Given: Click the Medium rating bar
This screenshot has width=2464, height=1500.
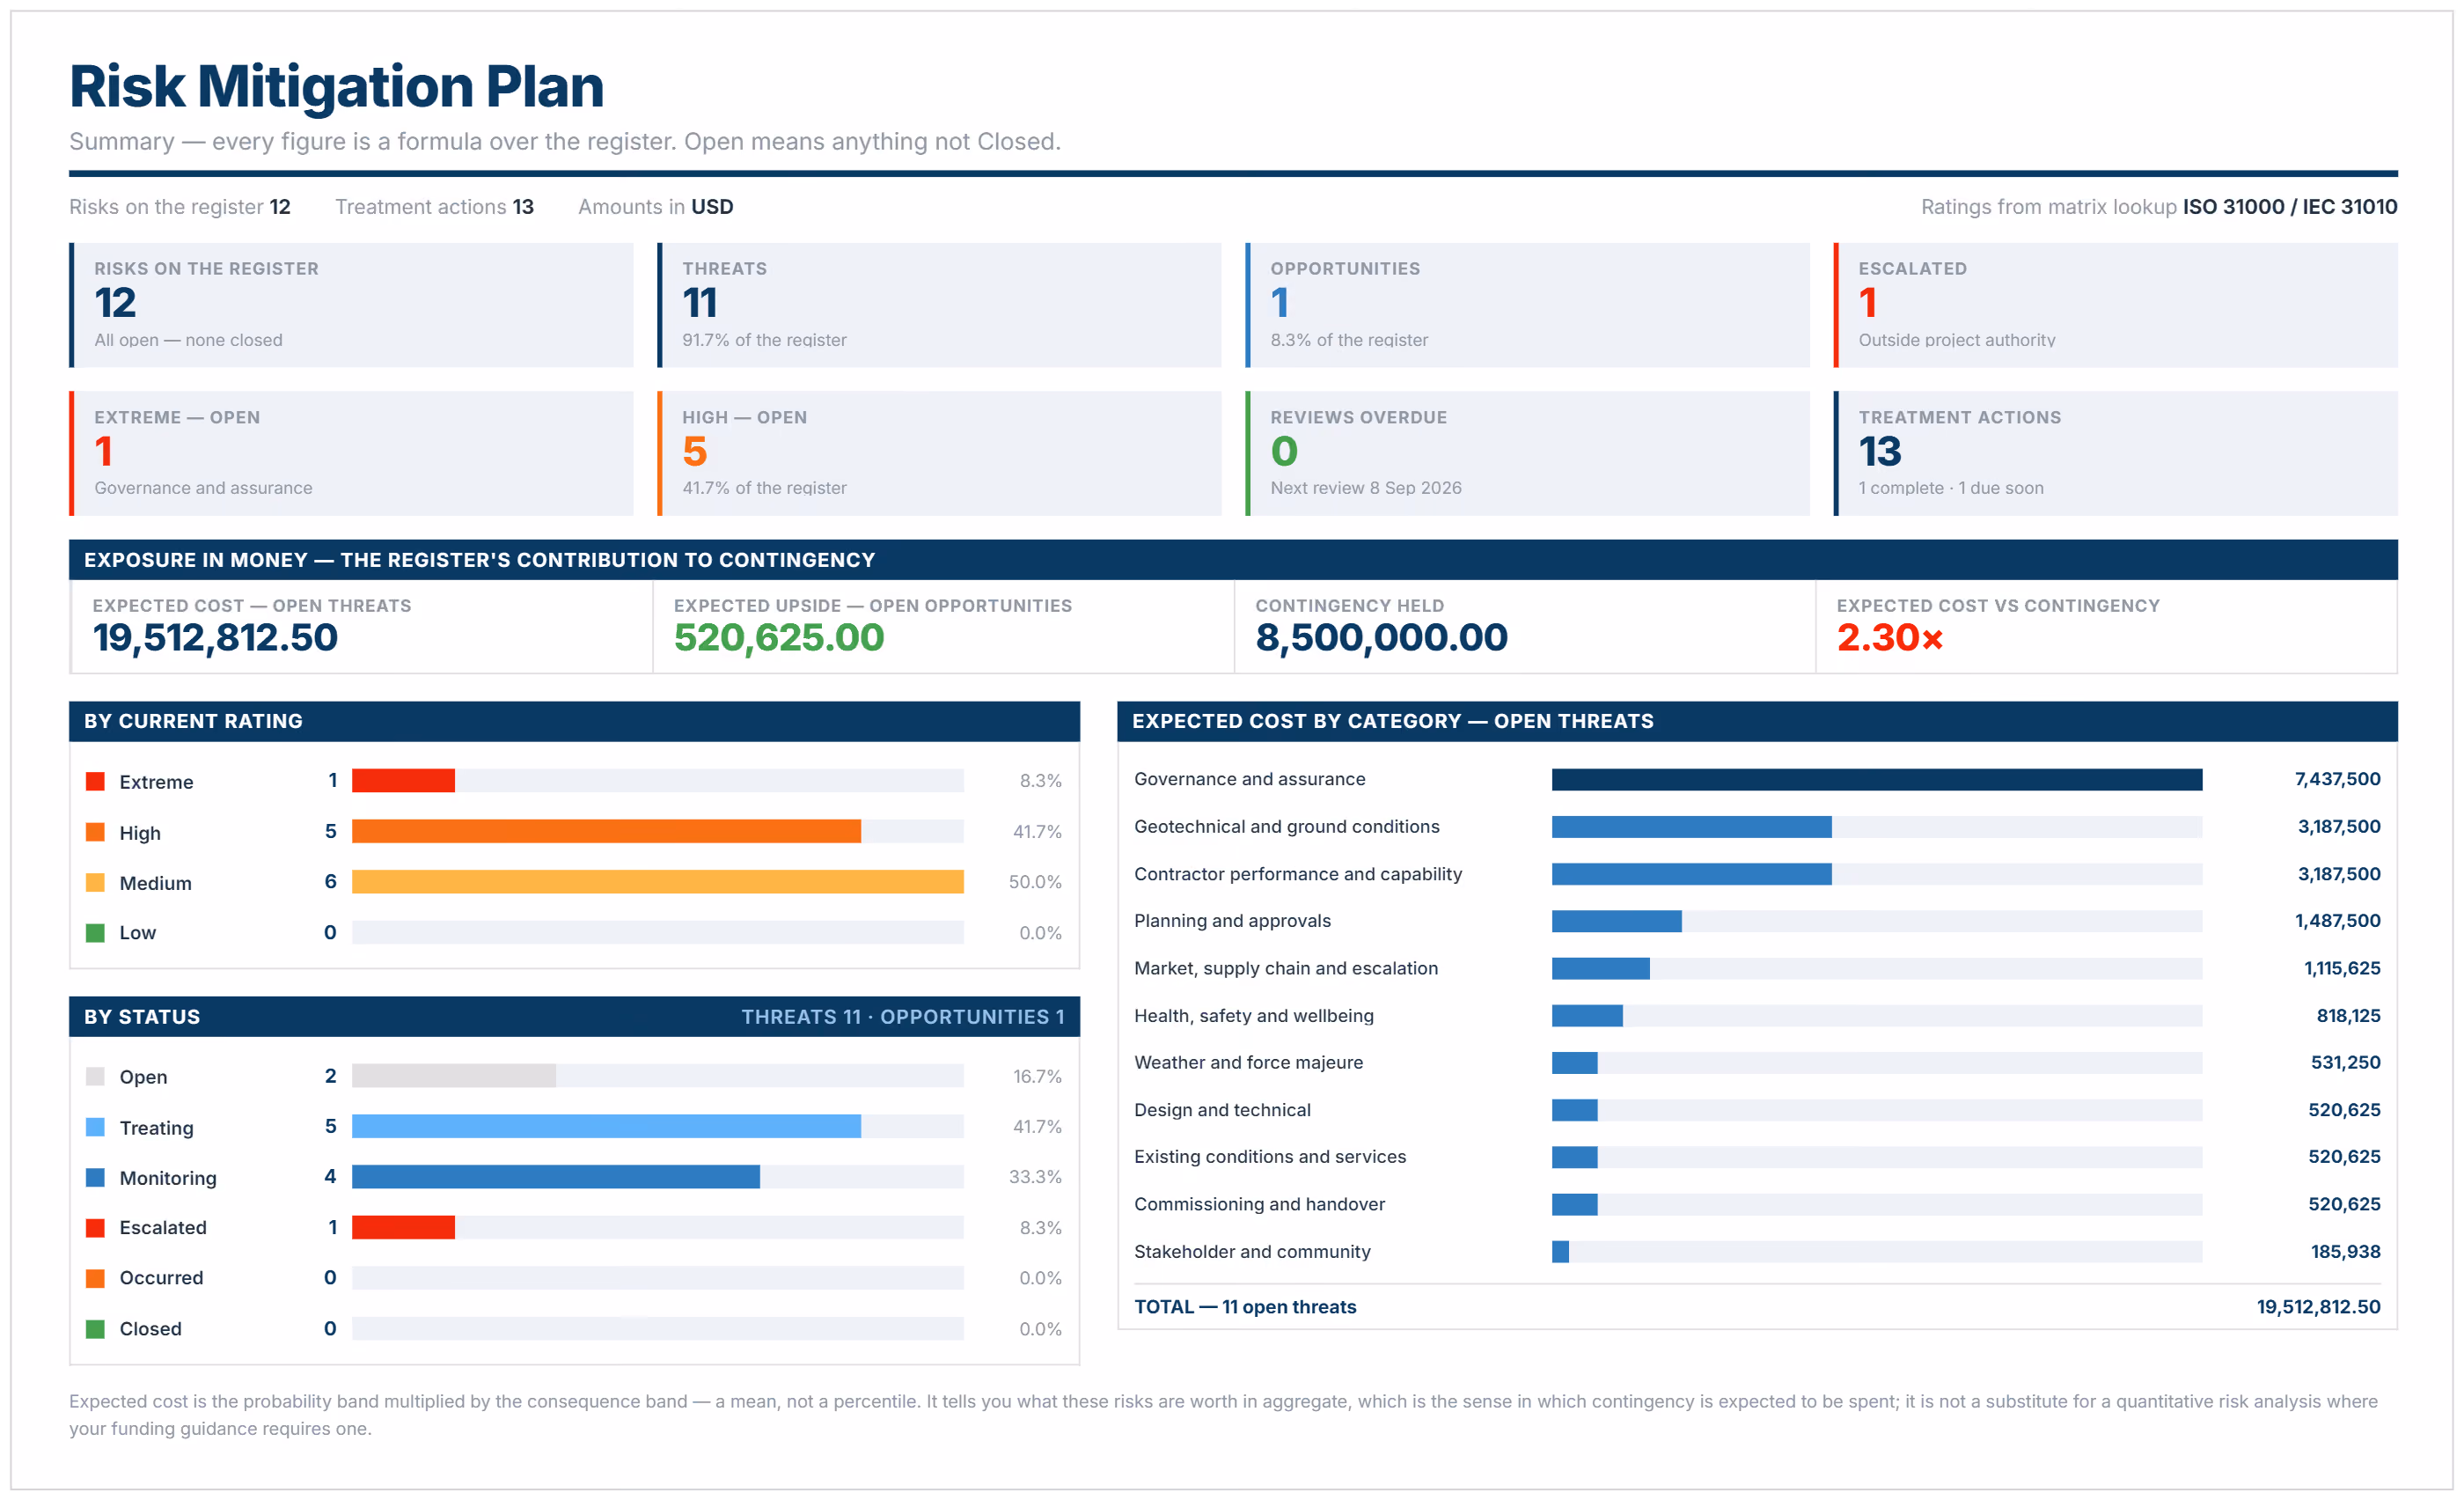Looking at the screenshot, I should [x=658, y=881].
